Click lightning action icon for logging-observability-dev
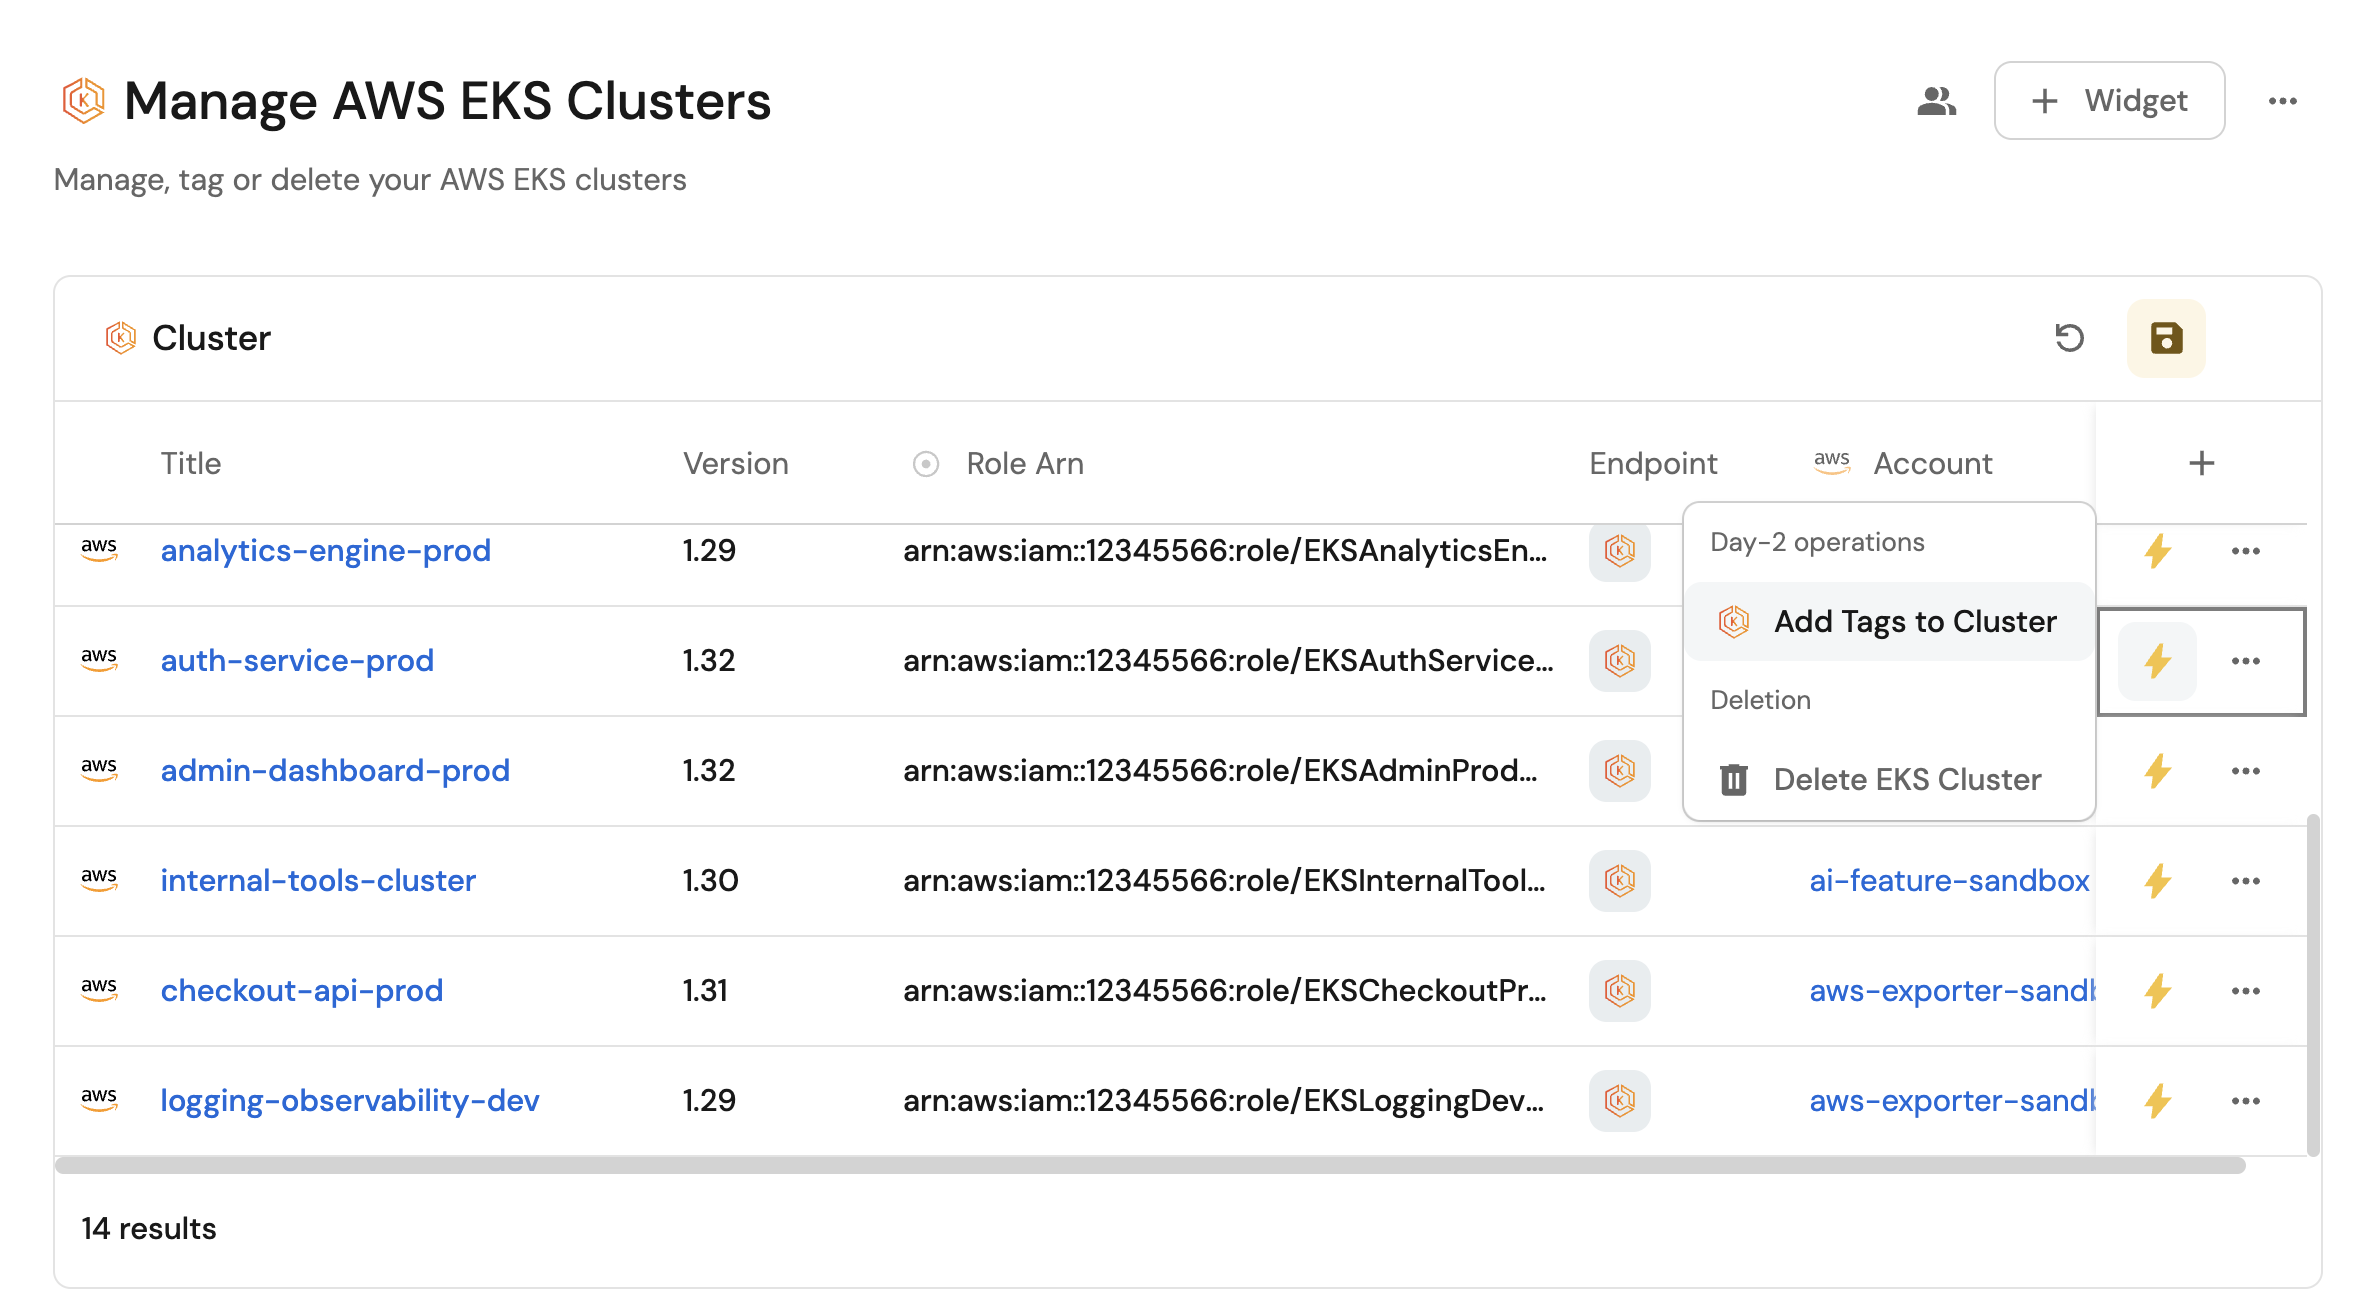The image size is (2364, 1300). 2157,1101
